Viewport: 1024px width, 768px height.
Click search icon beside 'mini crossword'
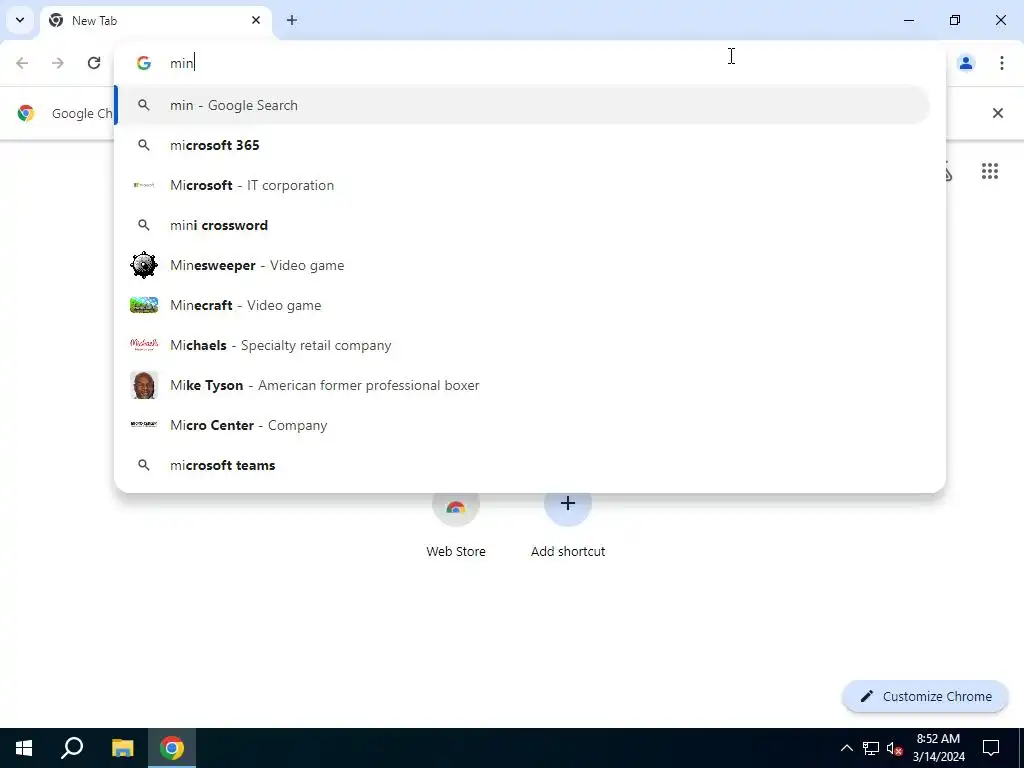(144, 225)
